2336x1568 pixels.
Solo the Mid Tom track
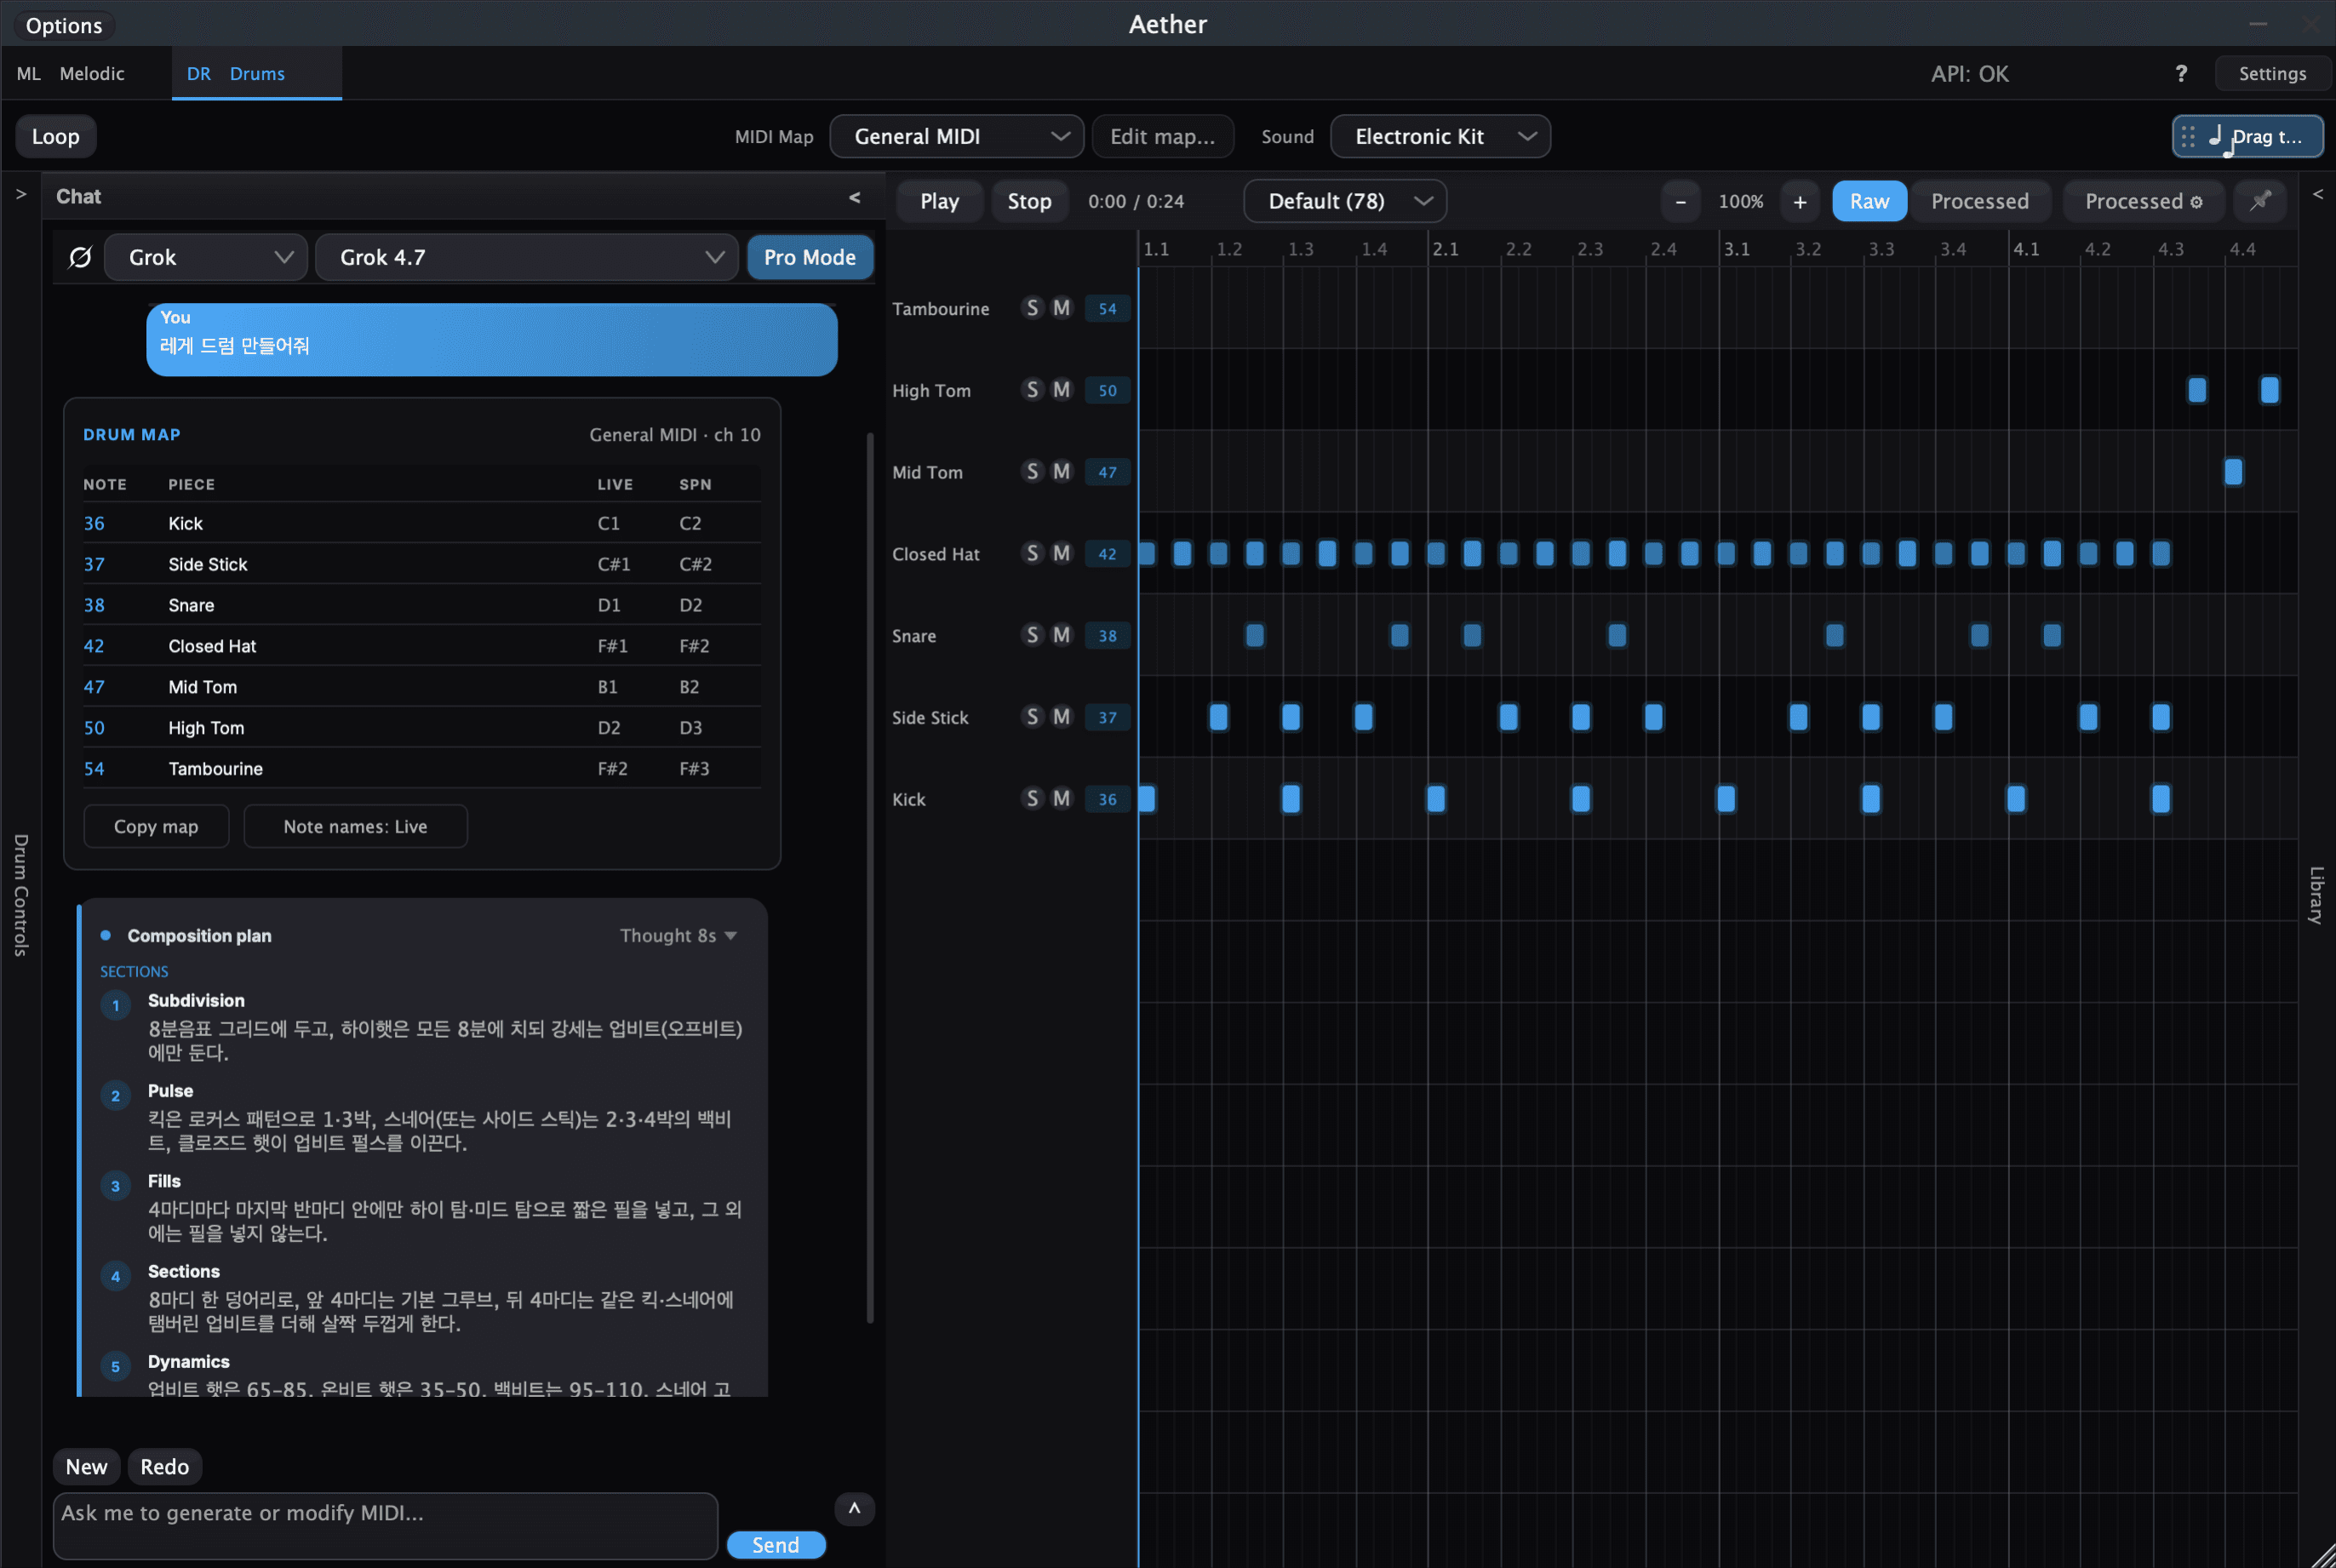[x=1033, y=472]
